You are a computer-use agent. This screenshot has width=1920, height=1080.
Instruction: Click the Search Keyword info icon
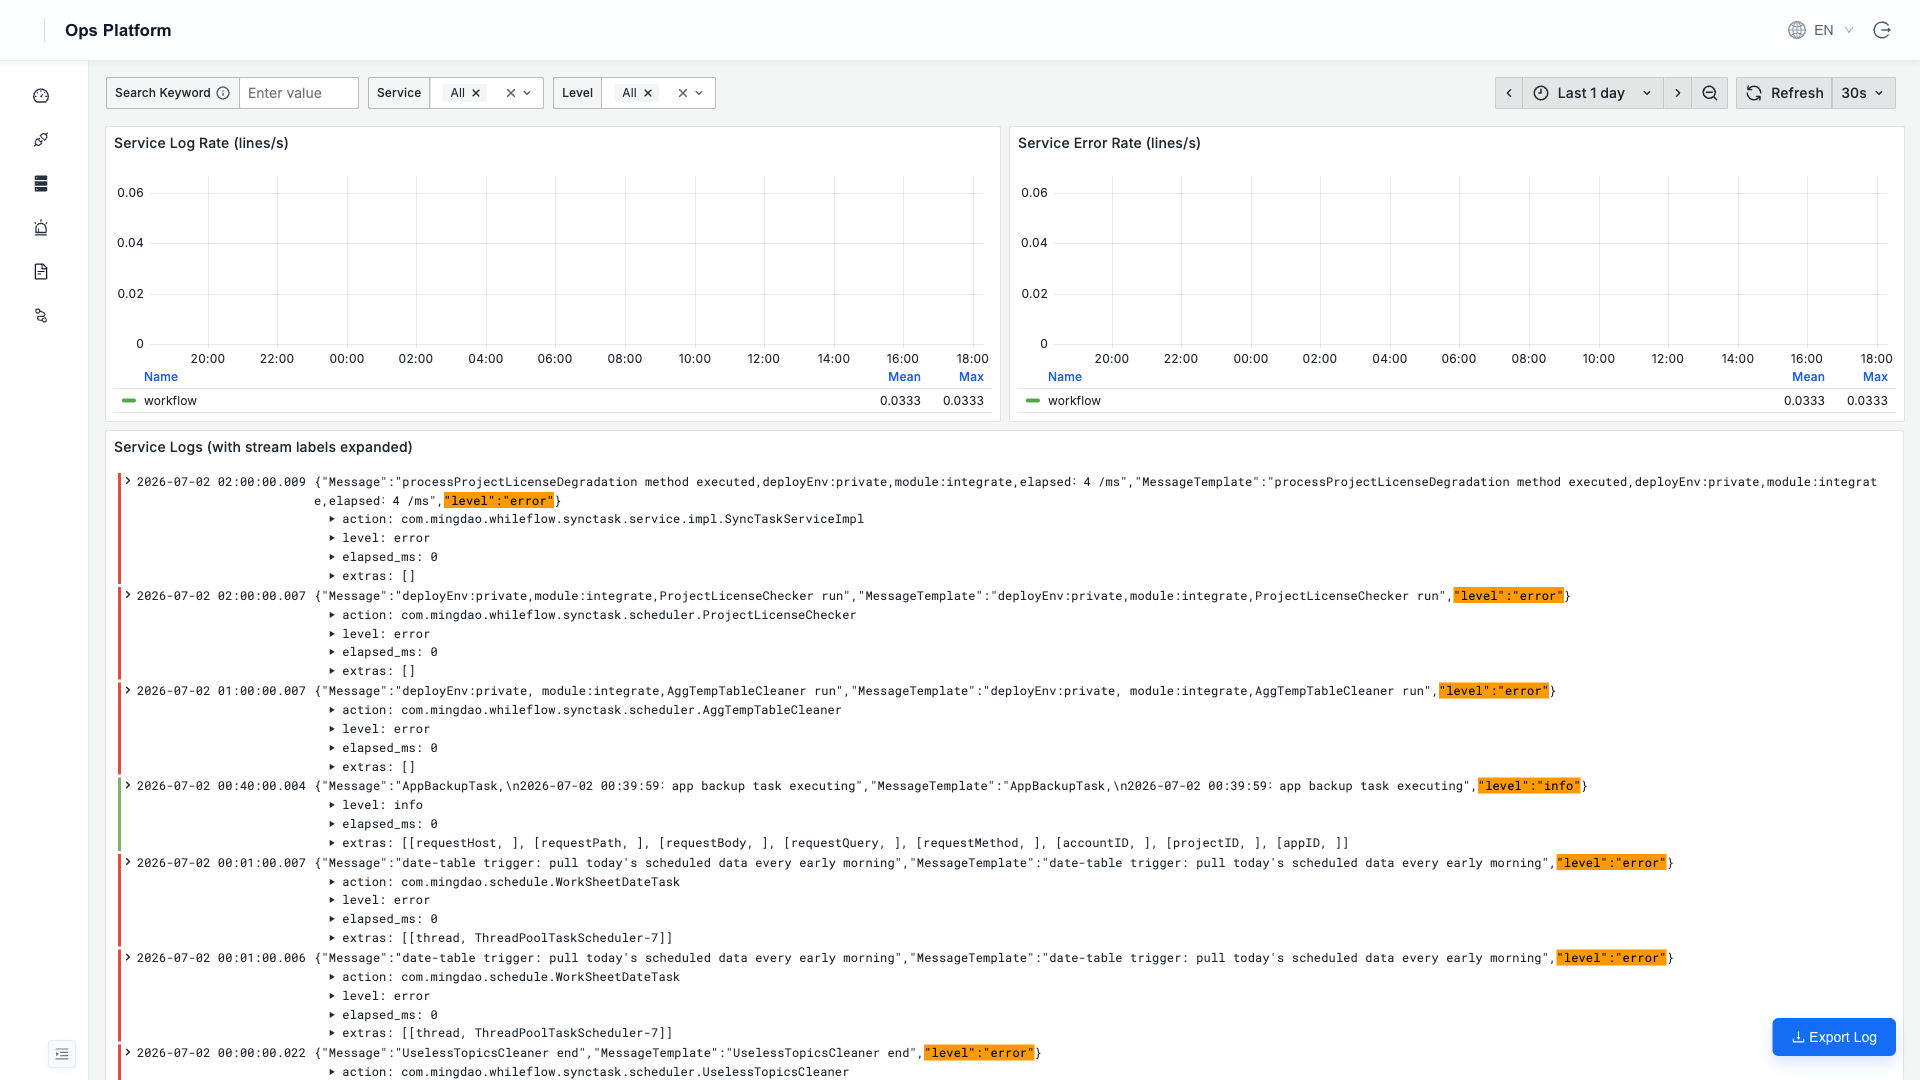pyautogui.click(x=223, y=93)
